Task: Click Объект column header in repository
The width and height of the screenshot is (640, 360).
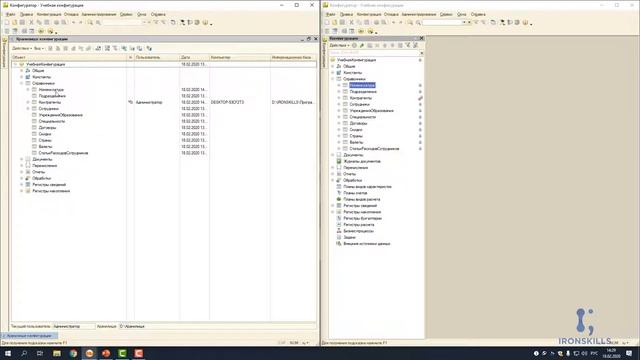Action: [69, 58]
